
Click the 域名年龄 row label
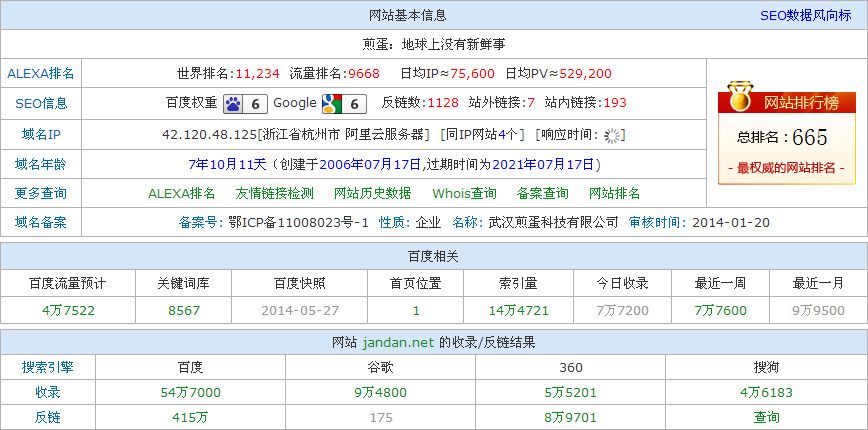coord(41,164)
